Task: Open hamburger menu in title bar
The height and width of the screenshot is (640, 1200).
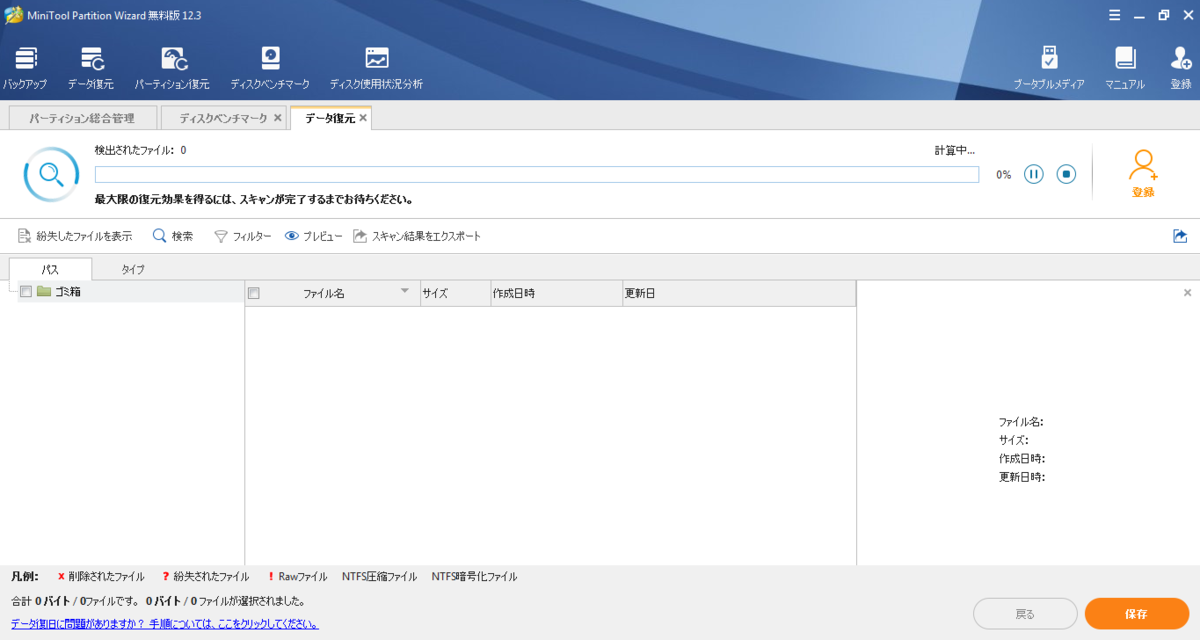Action: click(x=1114, y=15)
